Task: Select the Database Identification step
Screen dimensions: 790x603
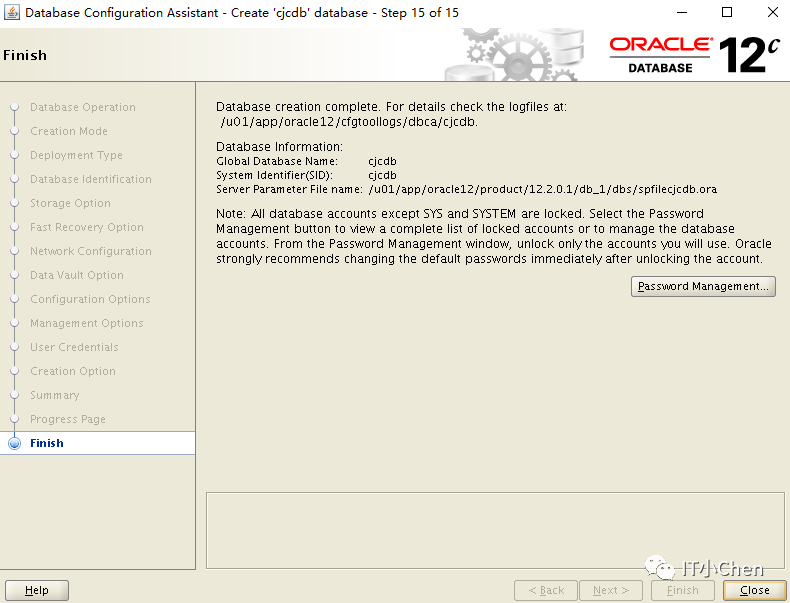Action: [x=91, y=179]
